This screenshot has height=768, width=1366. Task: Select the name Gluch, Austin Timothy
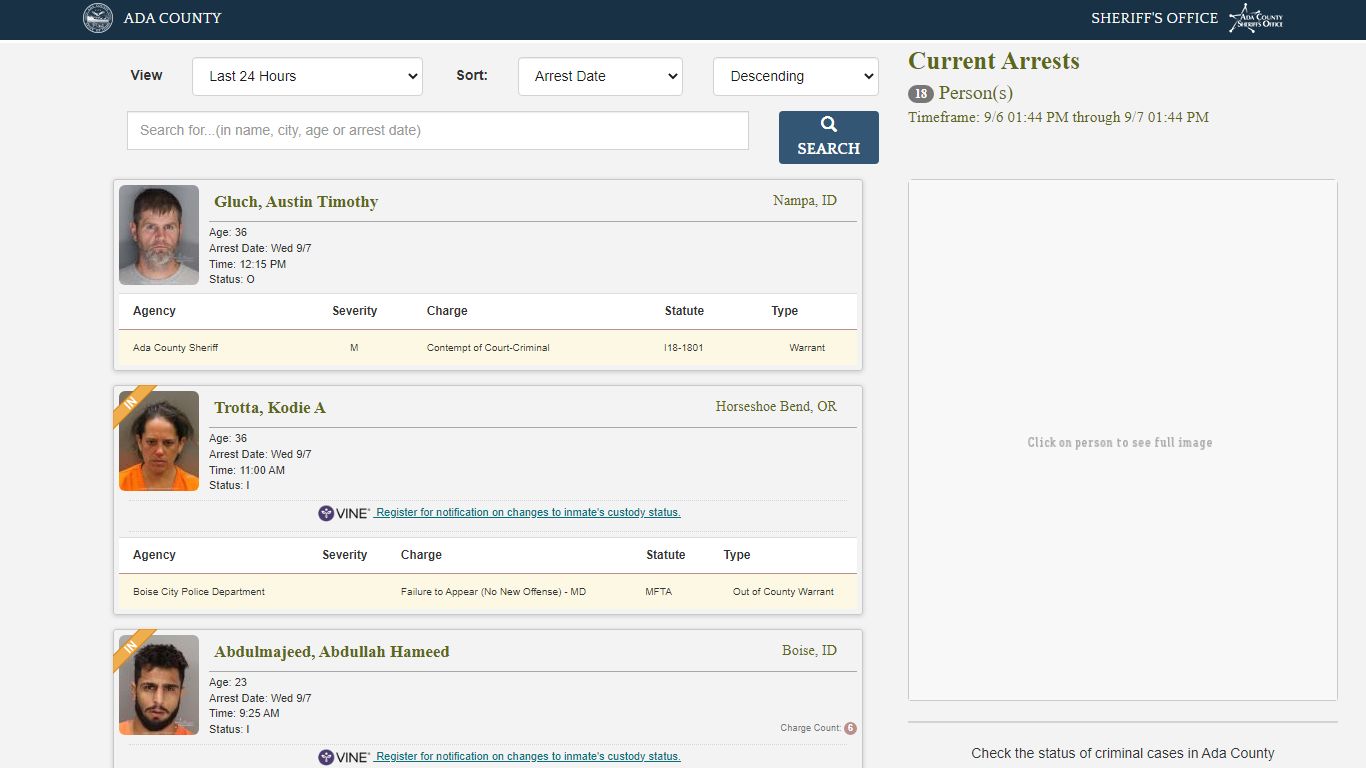point(296,202)
